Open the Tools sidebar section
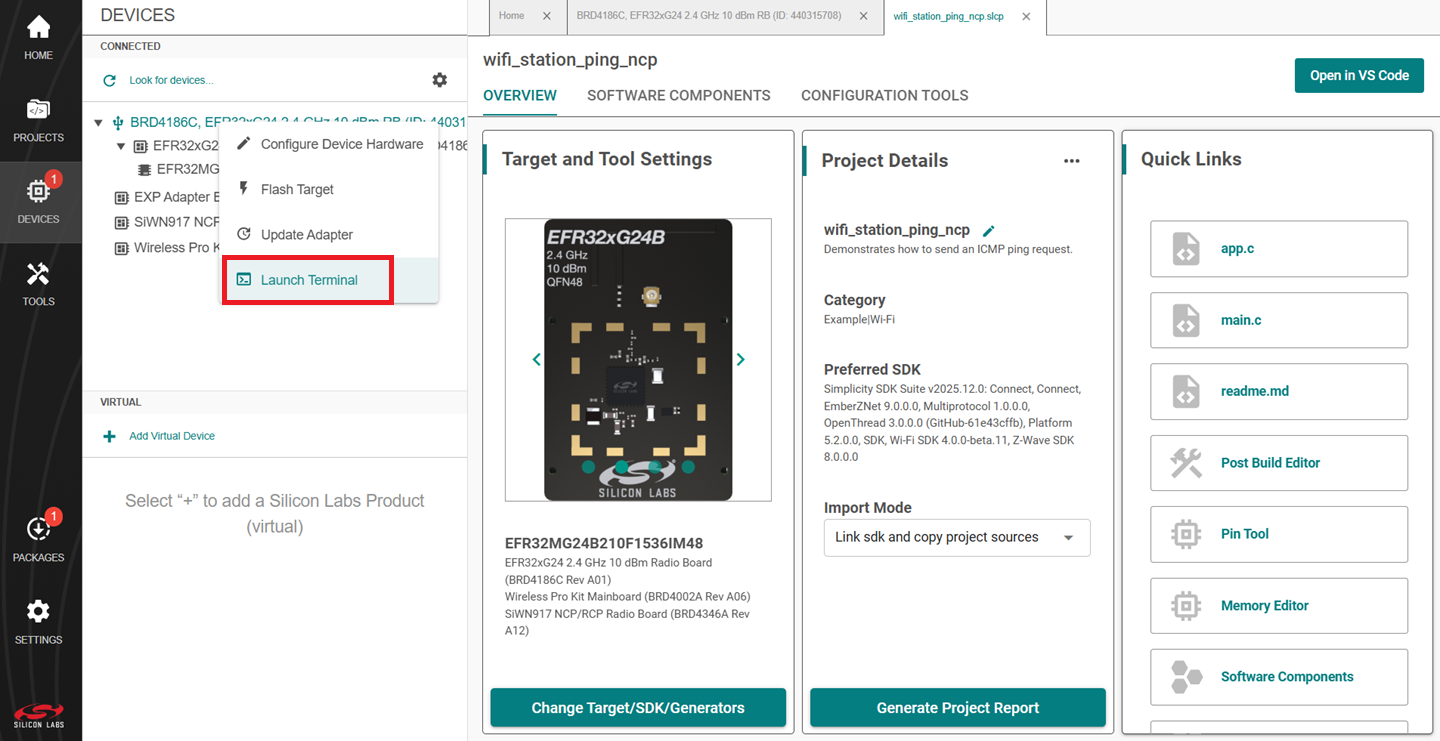This screenshot has height=741, width=1440. pos(38,283)
